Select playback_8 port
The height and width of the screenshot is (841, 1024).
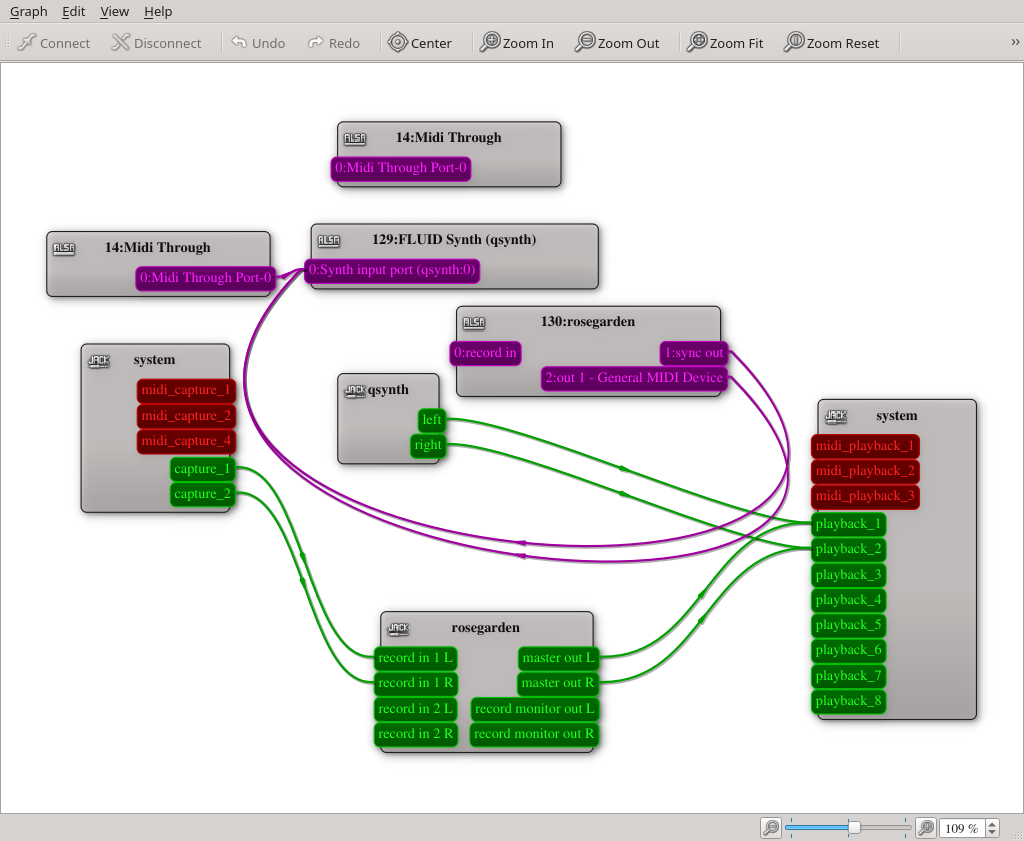[x=848, y=701]
